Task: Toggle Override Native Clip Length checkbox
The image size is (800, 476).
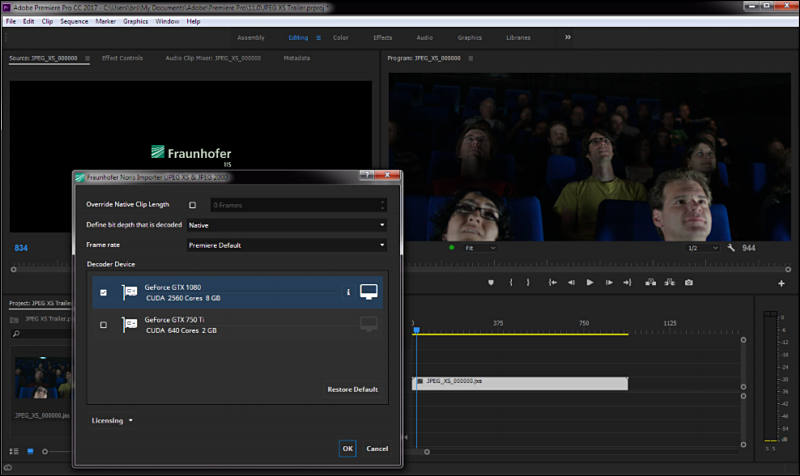Action: pyautogui.click(x=192, y=205)
